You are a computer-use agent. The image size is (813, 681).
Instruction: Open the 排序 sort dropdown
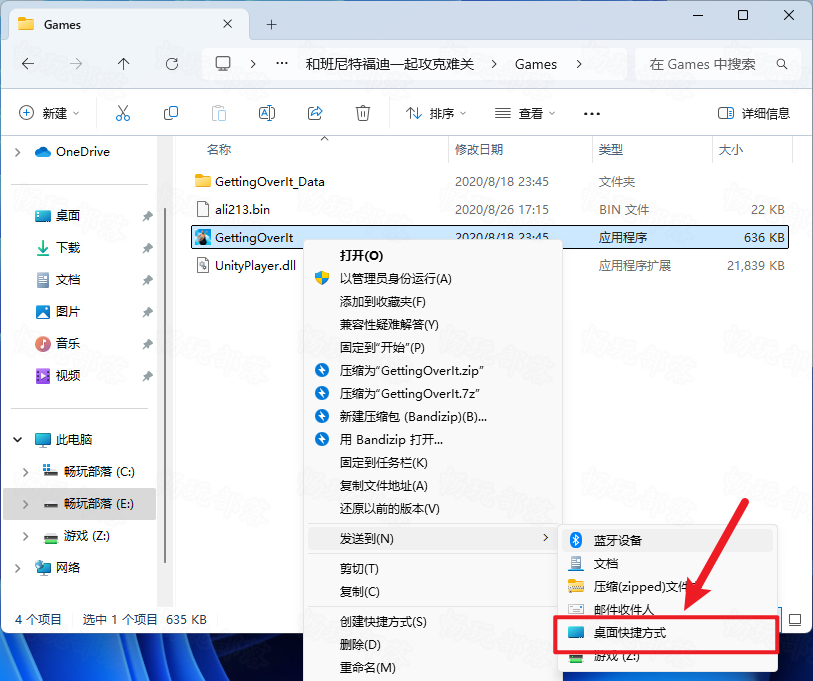click(437, 113)
